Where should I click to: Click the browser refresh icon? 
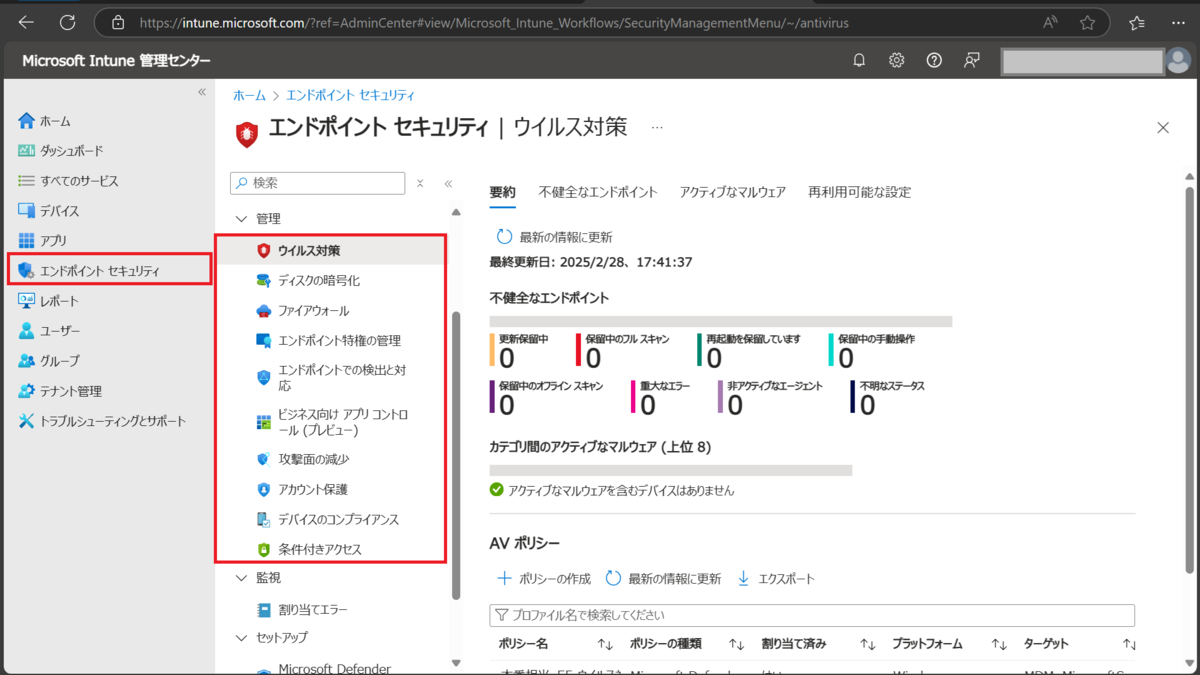point(67,22)
